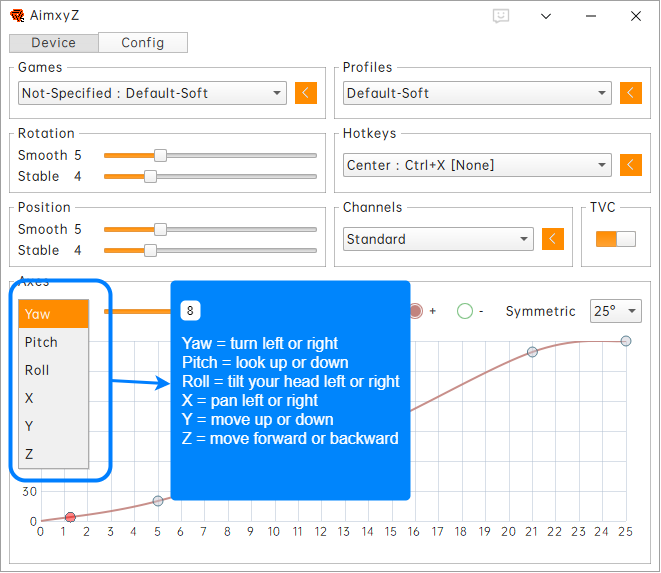
Task: Open the Hotkeys Center Ctrl+X dropdown
Action: click(x=476, y=165)
